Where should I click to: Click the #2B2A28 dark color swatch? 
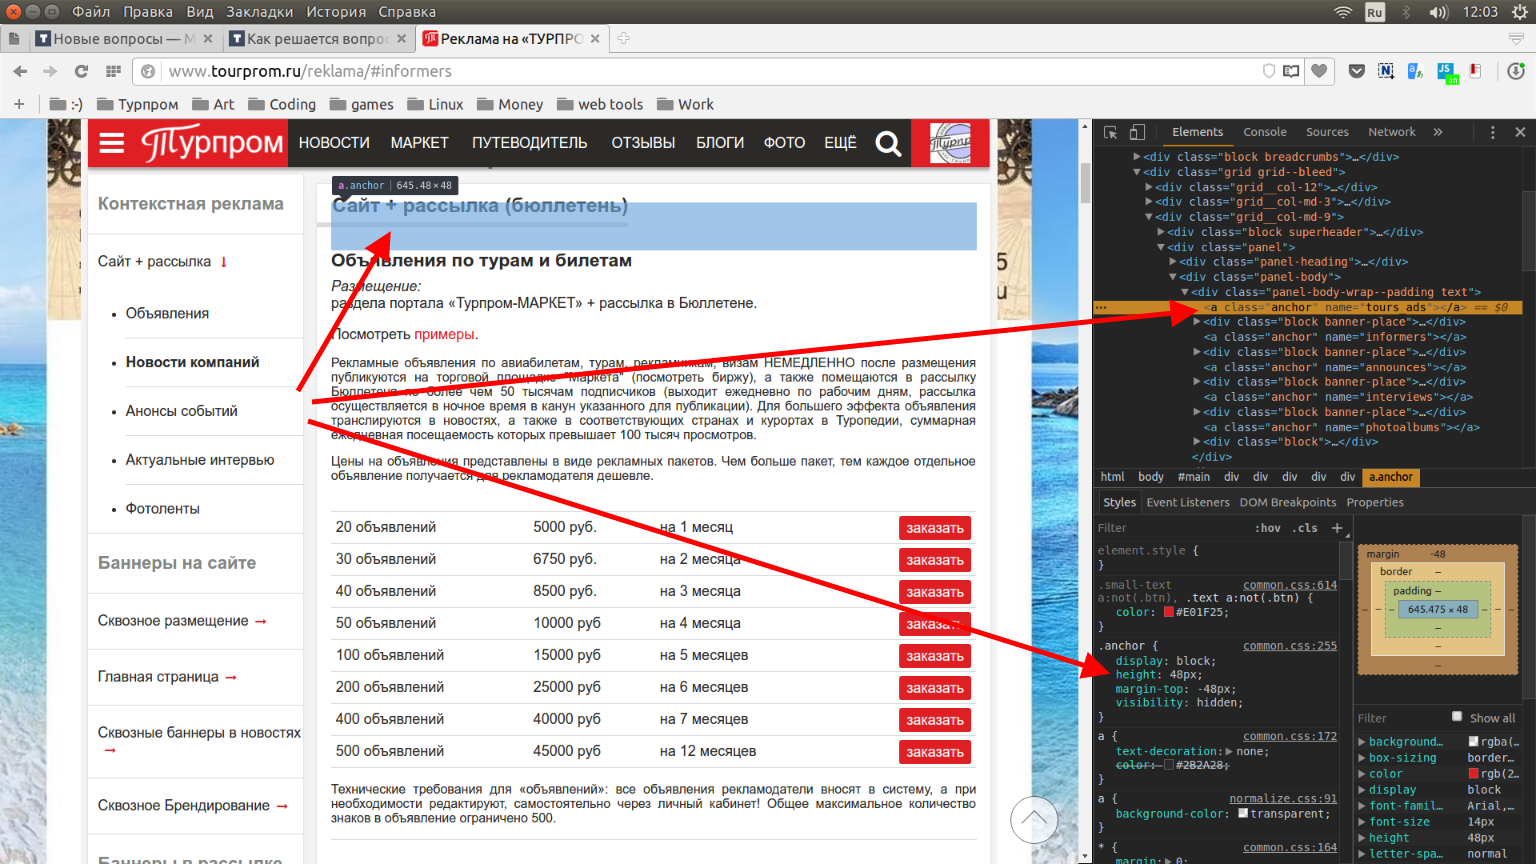pos(1168,765)
